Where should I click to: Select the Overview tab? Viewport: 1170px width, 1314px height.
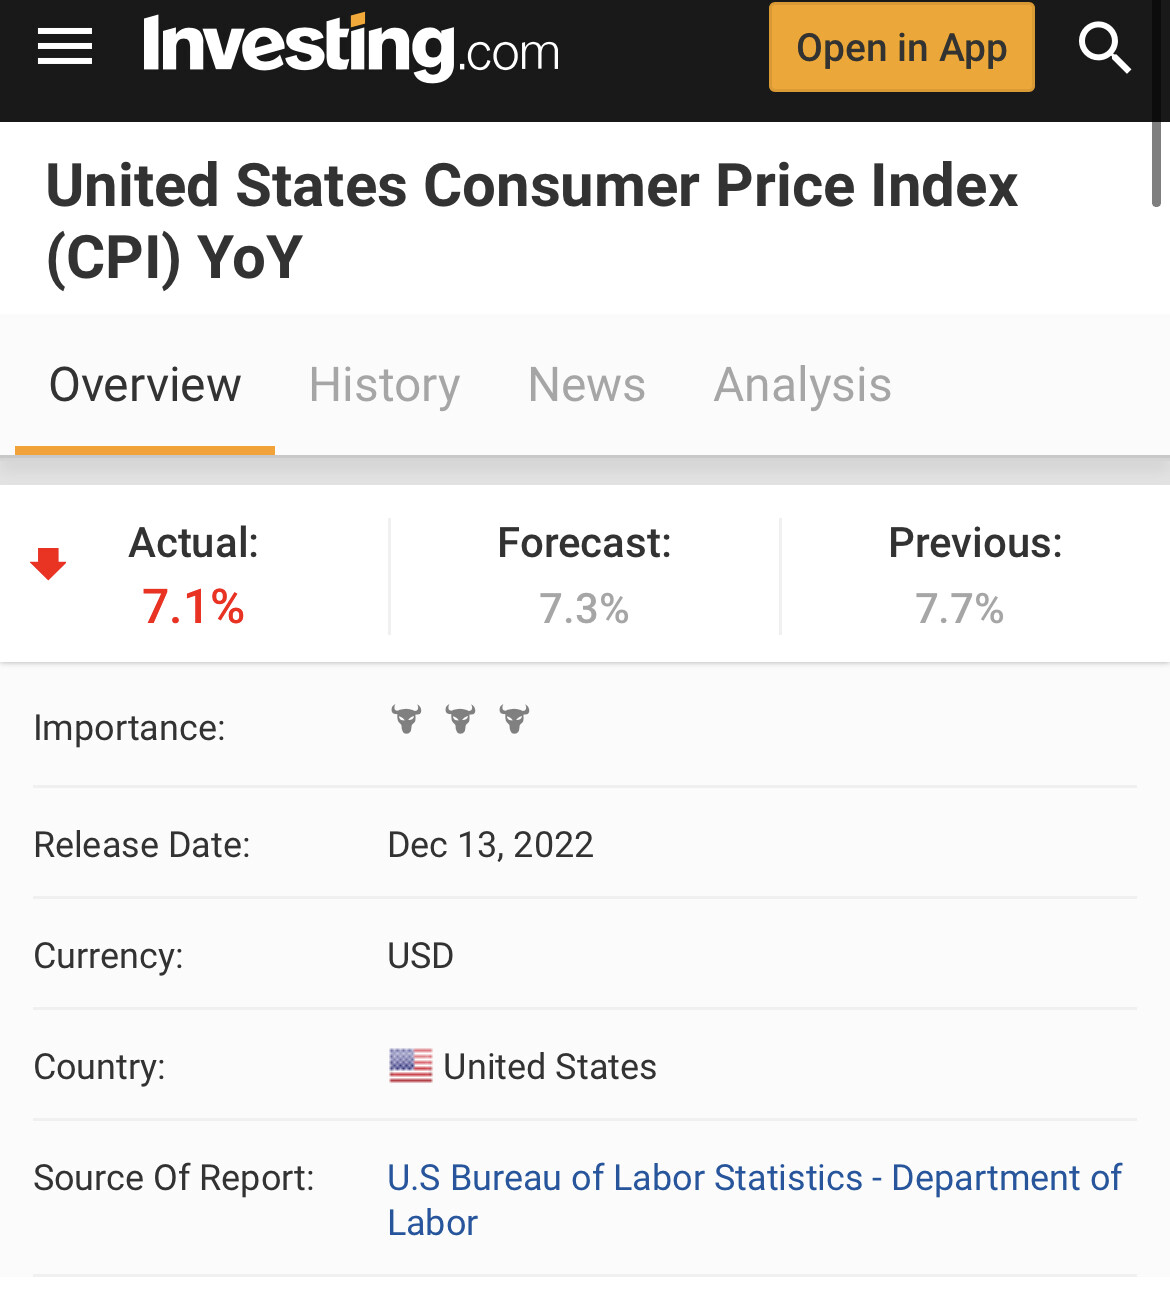[x=145, y=385]
